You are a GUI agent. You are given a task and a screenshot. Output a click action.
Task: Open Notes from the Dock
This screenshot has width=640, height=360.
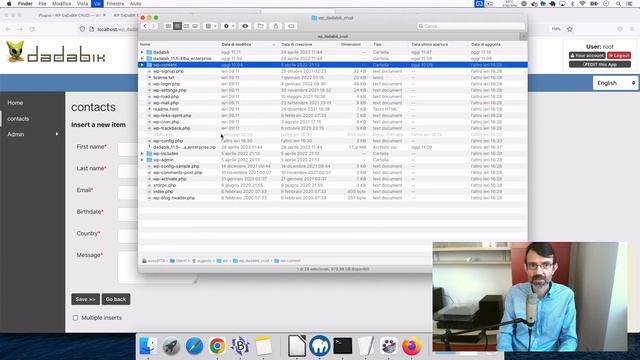pos(264,346)
